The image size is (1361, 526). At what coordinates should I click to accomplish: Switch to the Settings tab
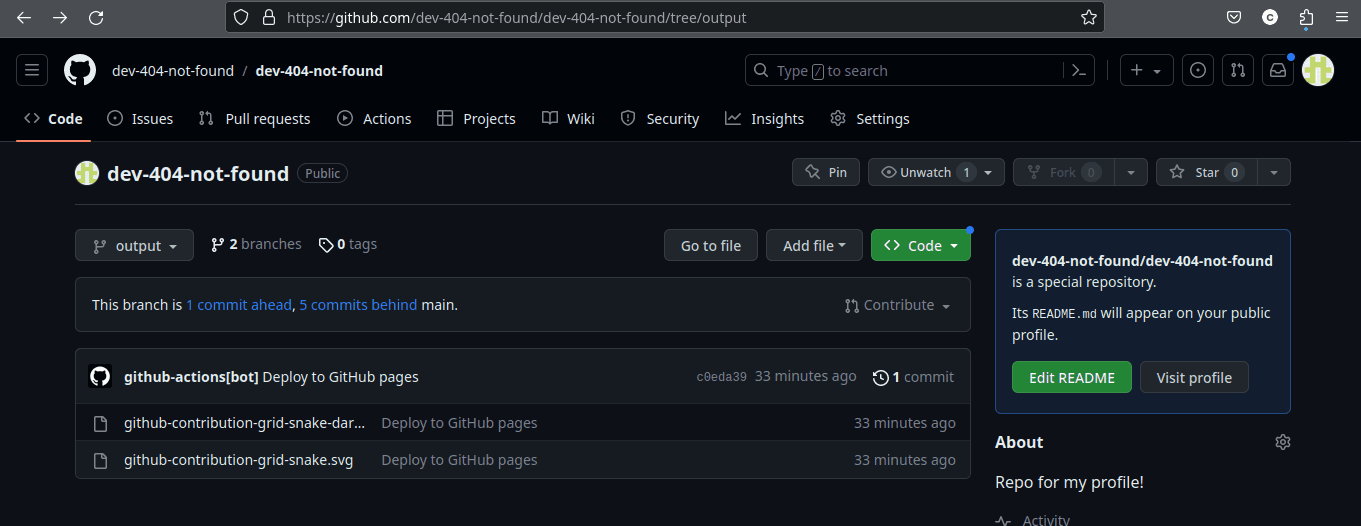click(x=870, y=119)
